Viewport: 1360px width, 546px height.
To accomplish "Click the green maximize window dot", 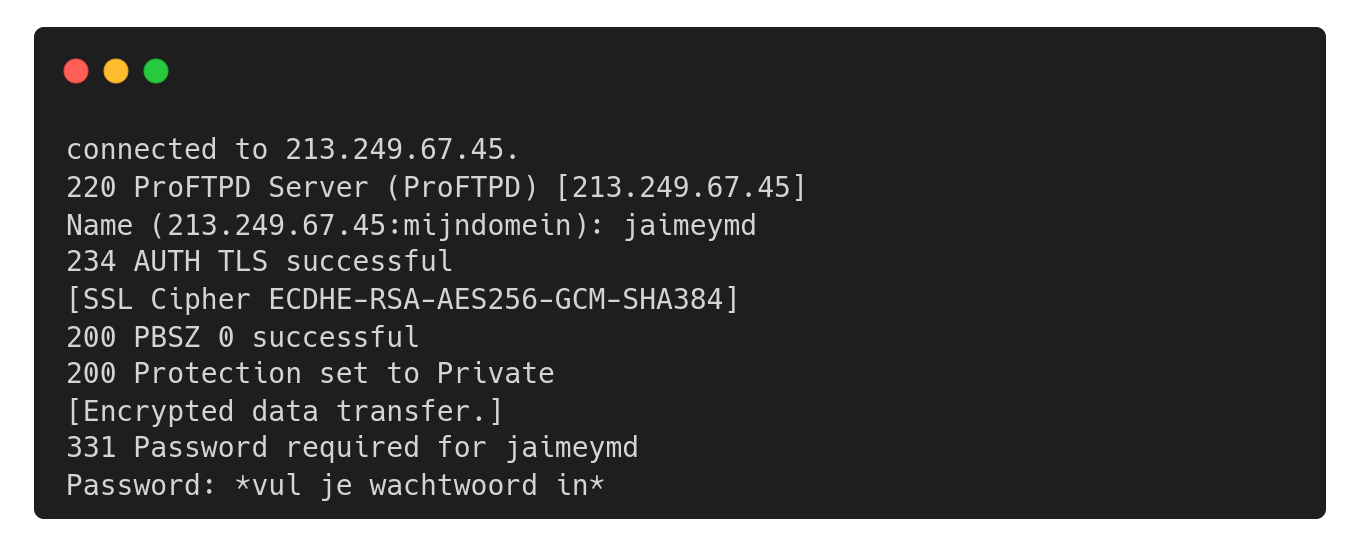I will [156, 71].
